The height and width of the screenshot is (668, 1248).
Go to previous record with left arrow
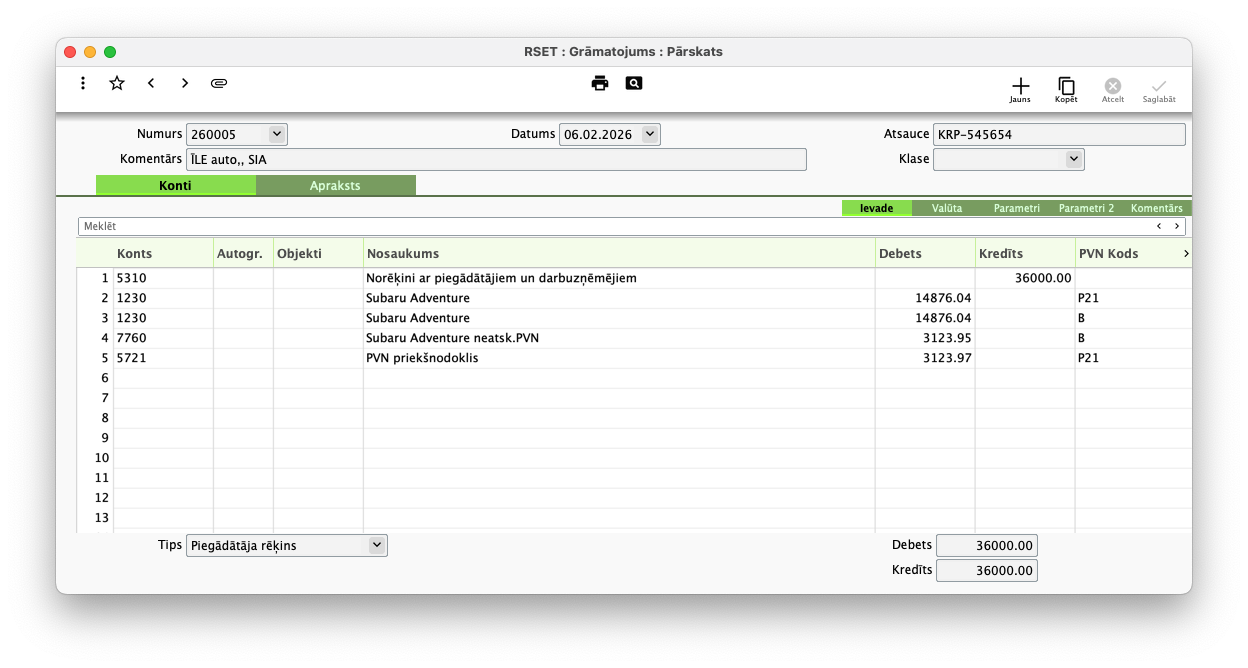(x=151, y=83)
